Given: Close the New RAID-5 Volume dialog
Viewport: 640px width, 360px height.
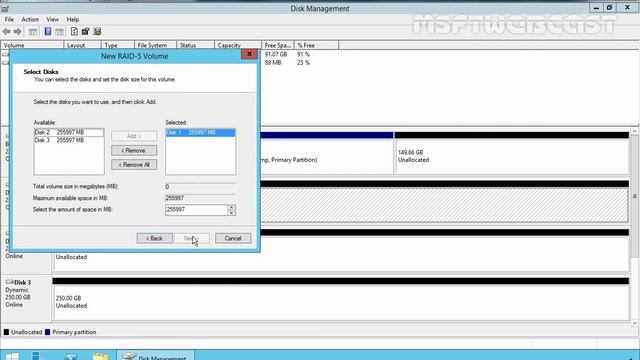Looking at the screenshot, I should (249, 54).
